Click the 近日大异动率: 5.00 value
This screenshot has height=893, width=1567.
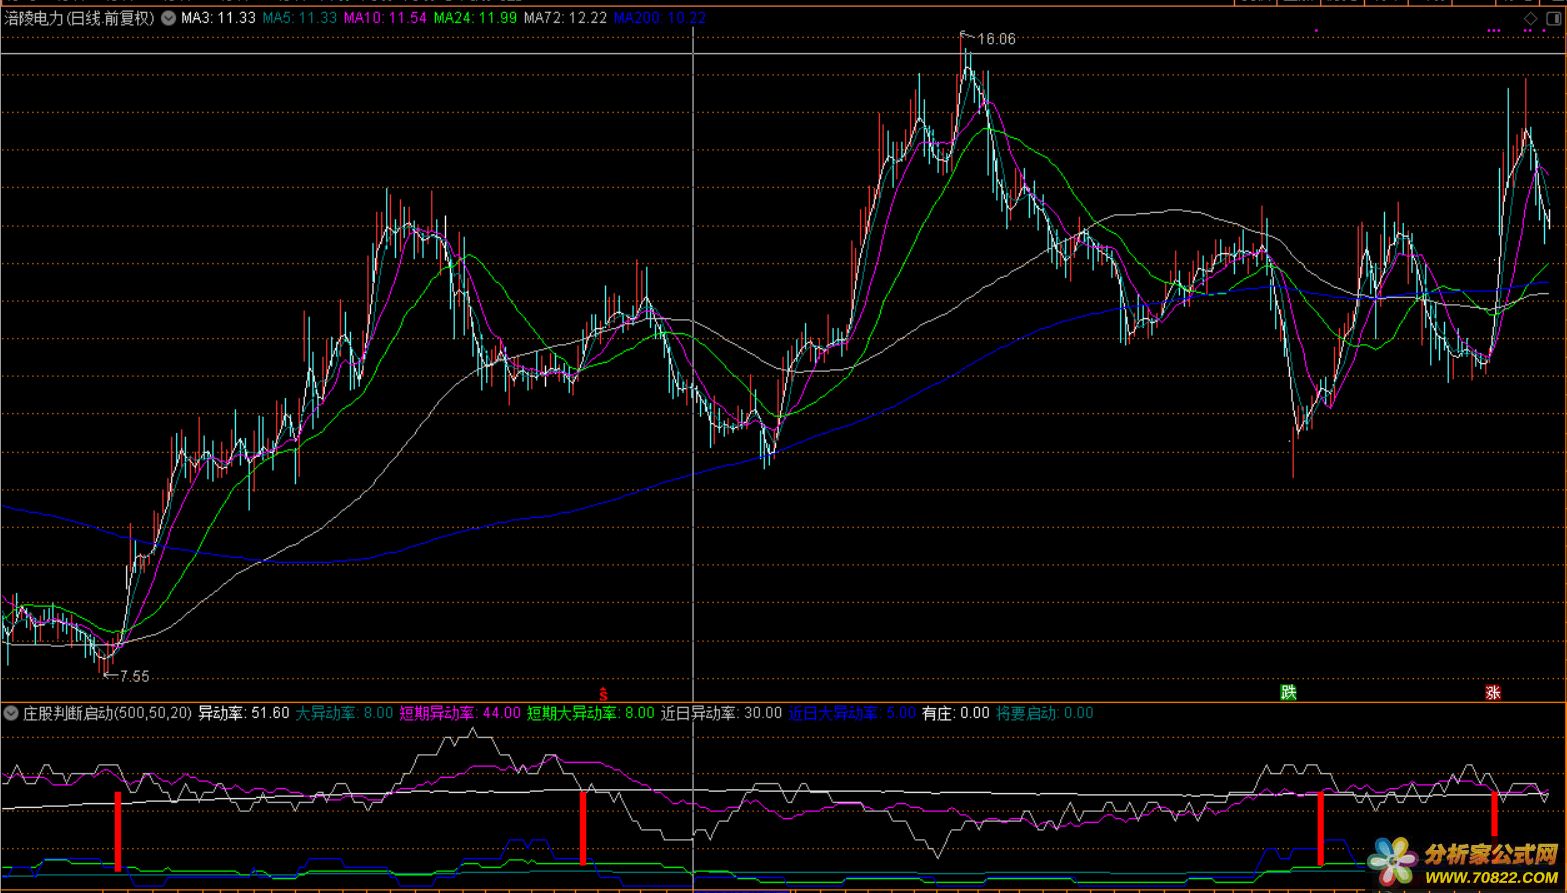(x=852, y=713)
